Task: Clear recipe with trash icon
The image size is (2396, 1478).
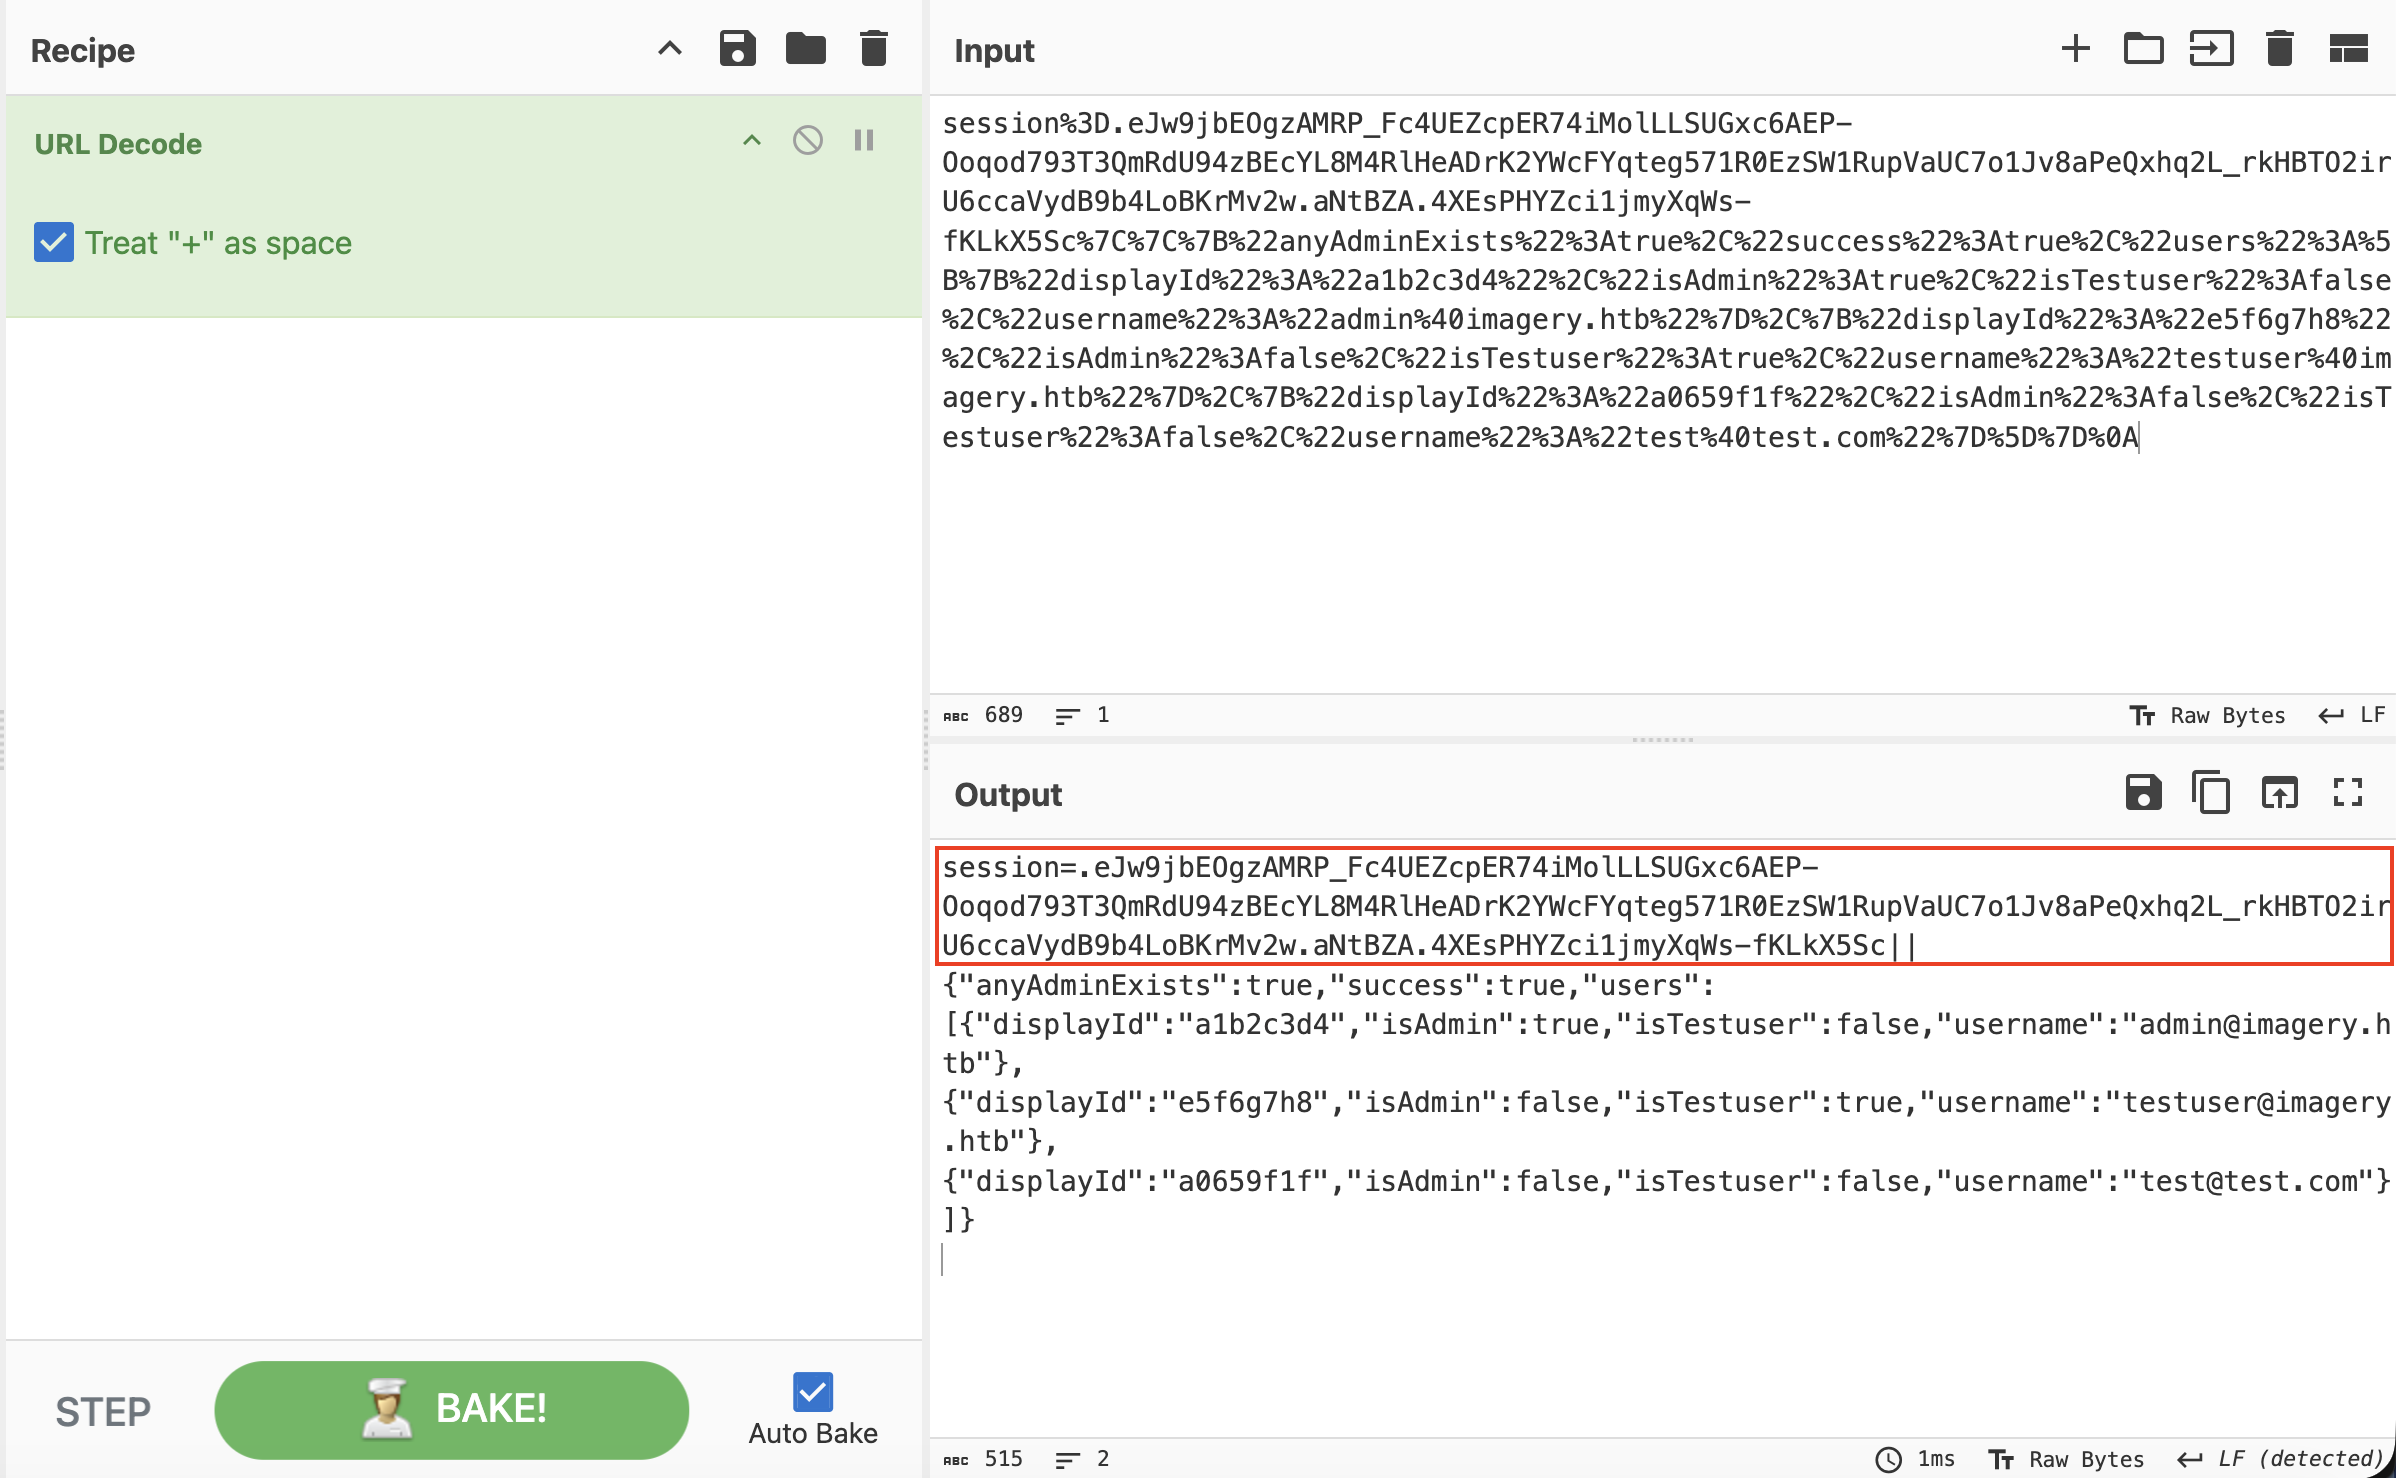Action: (x=873, y=48)
